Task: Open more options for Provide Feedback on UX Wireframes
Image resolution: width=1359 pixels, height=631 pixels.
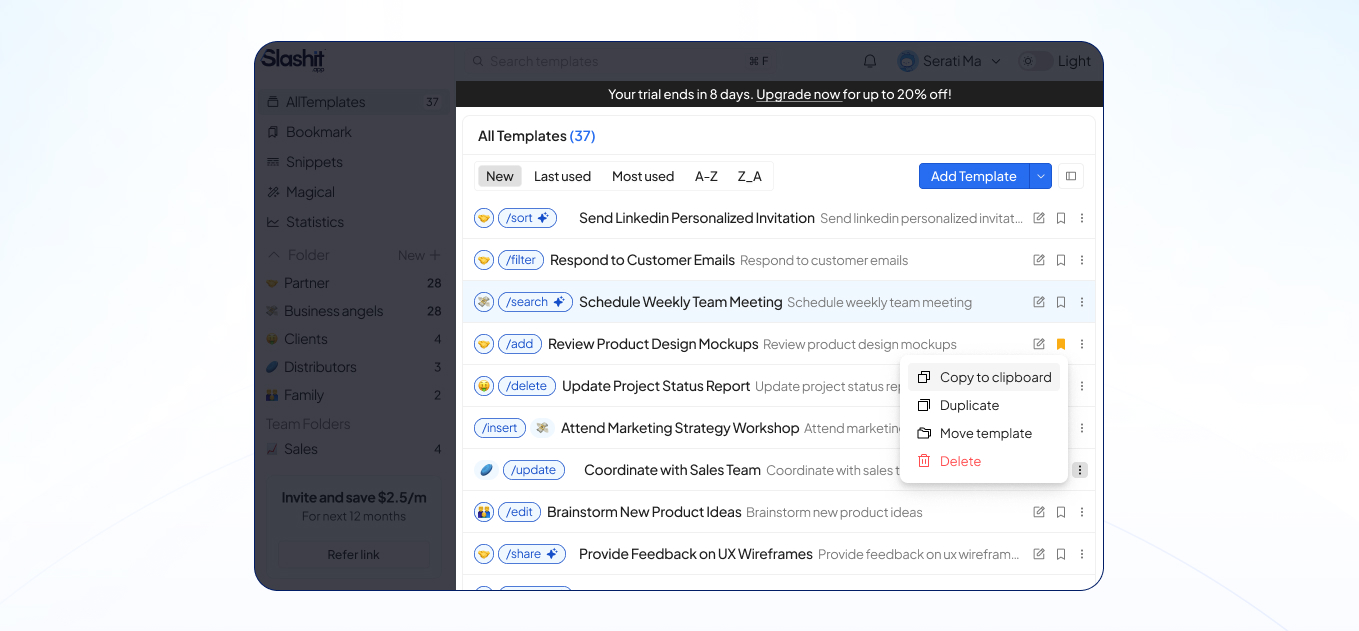Action: (1082, 554)
